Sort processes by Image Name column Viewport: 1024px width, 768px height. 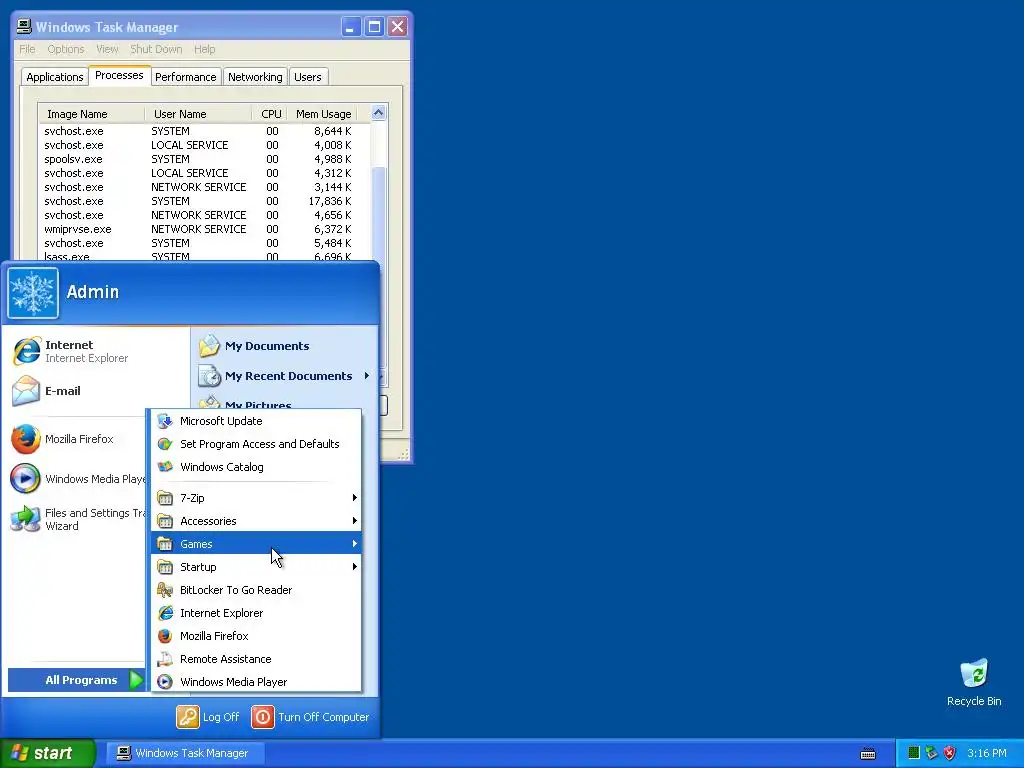(x=91, y=114)
